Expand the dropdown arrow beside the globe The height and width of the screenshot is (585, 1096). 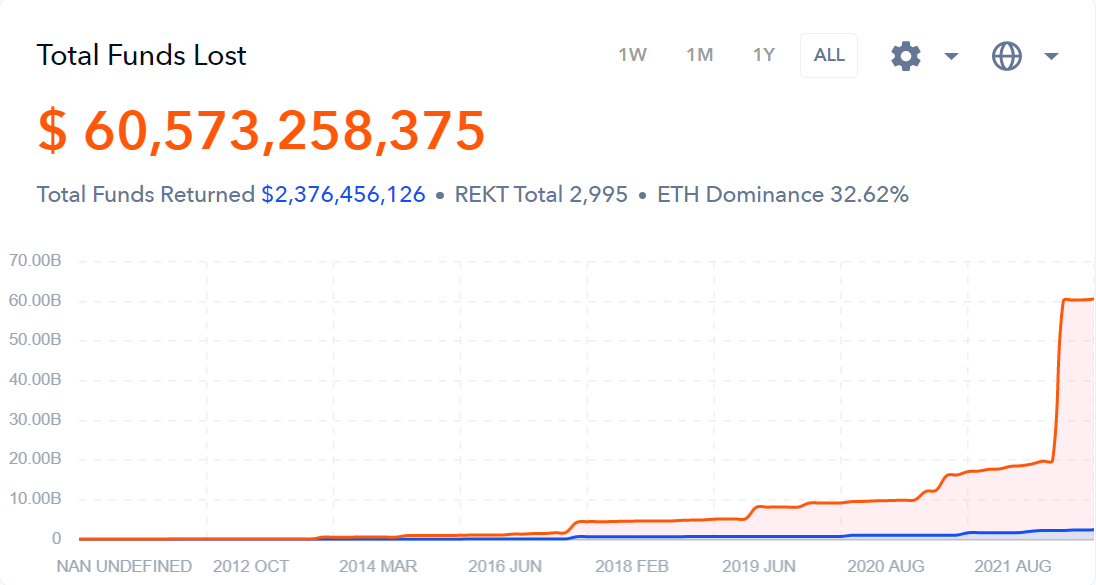[x=1051, y=56]
